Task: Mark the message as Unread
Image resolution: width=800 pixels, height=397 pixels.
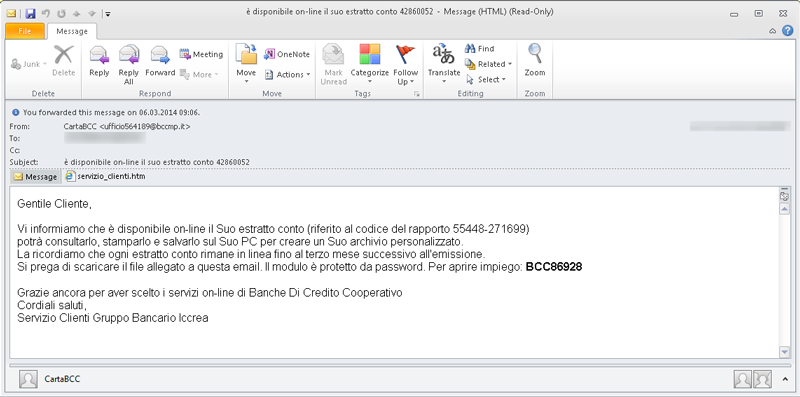Action: click(x=334, y=64)
